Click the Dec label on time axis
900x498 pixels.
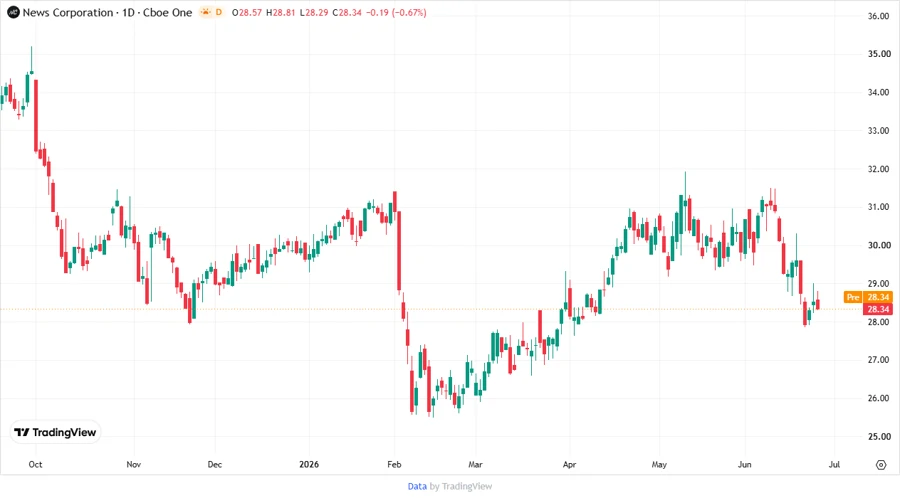tap(215, 465)
